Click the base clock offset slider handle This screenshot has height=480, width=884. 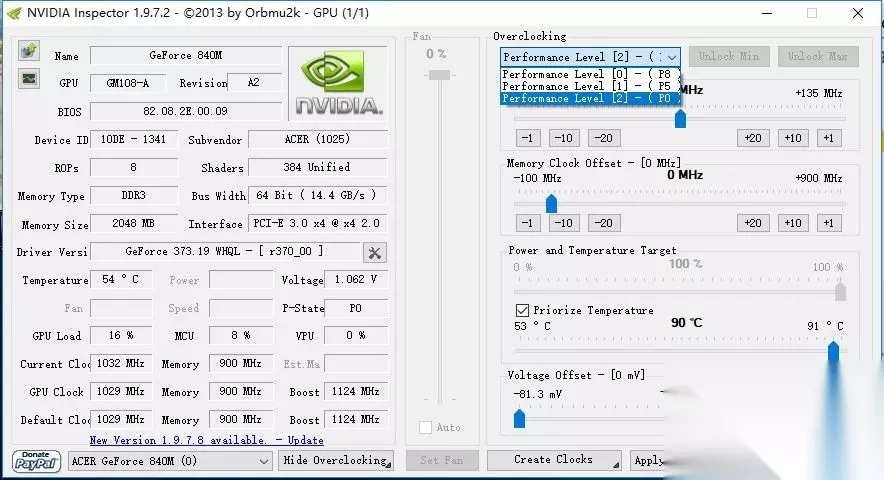680,118
